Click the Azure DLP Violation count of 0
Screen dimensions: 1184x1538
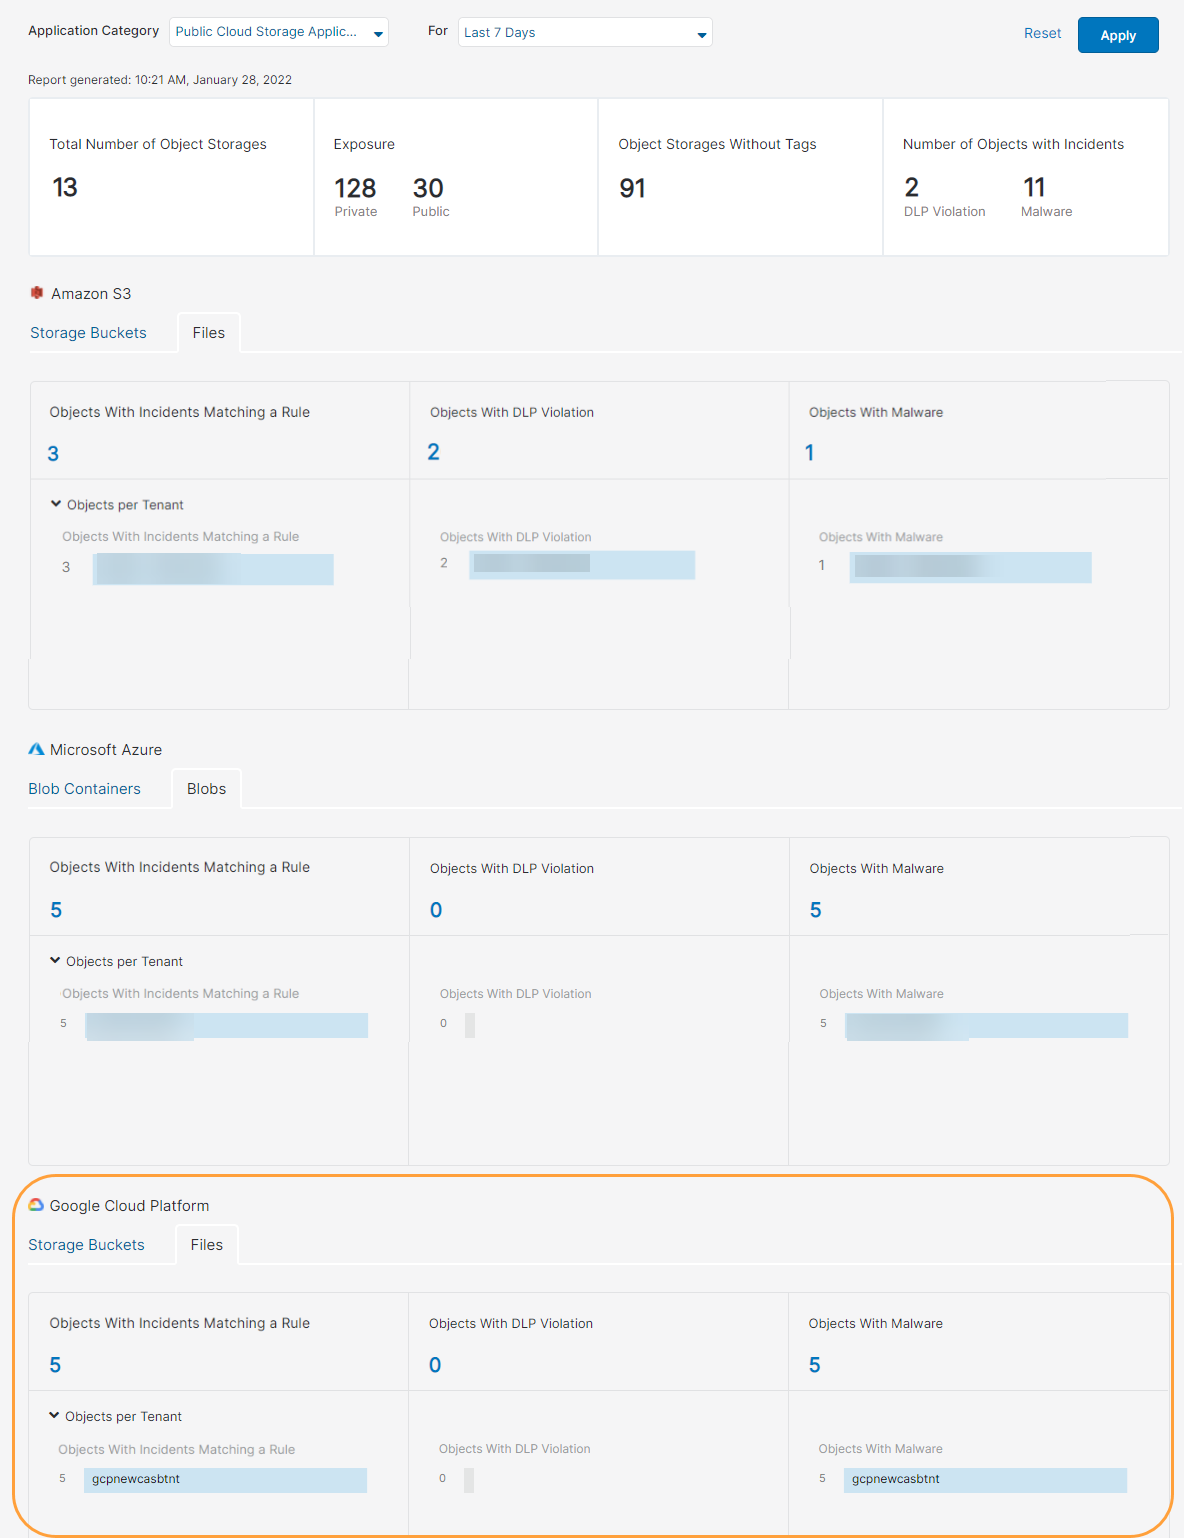tap(435, 909)
